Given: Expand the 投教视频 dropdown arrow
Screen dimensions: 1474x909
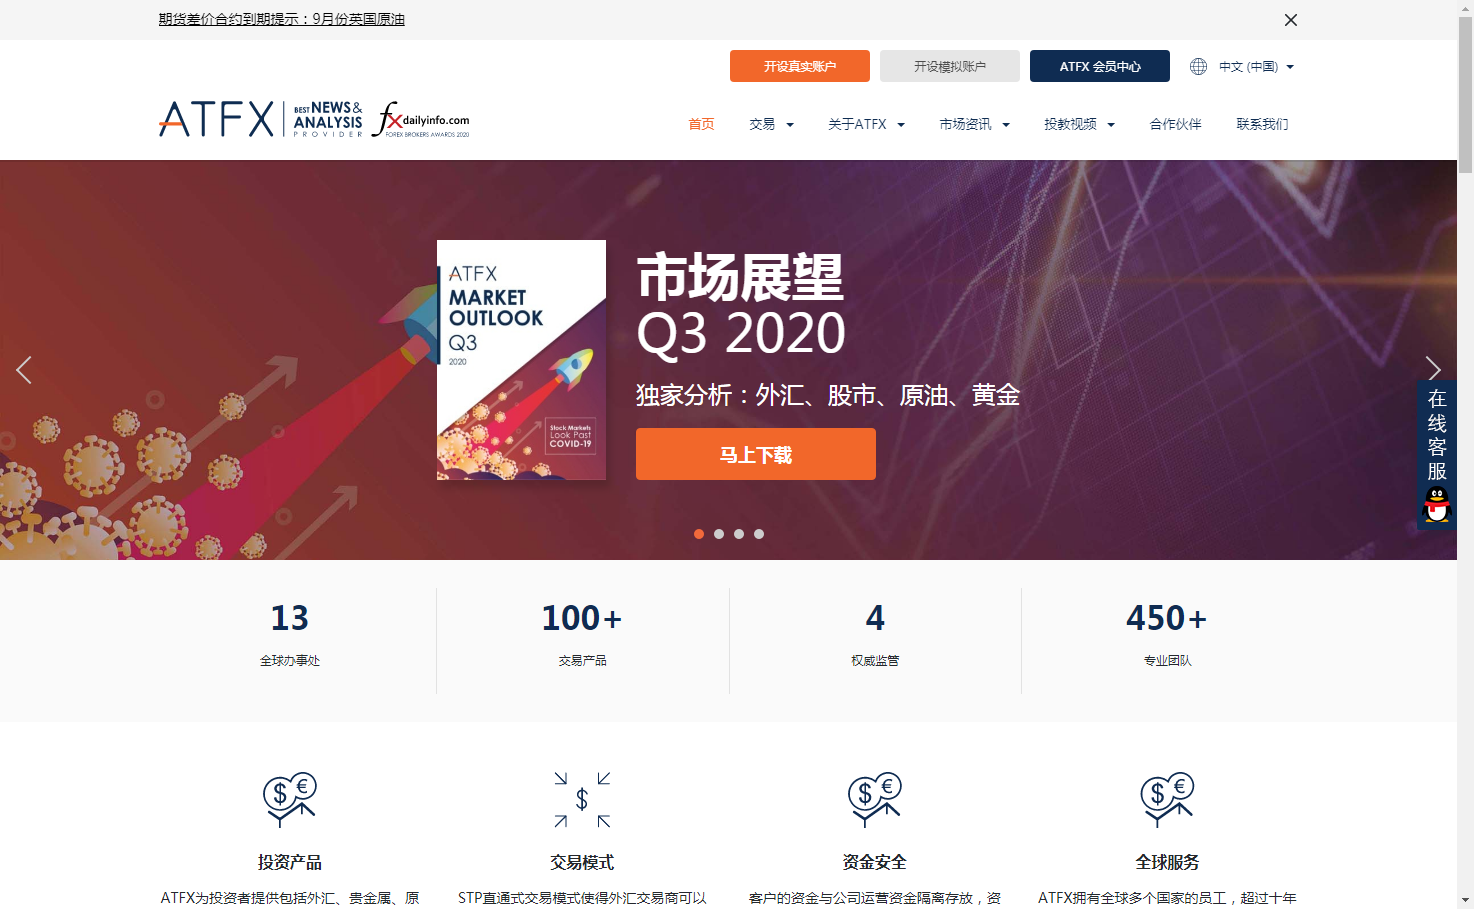Looking at the screenshot, I should pyautogui.click(x=1111, y=125).
